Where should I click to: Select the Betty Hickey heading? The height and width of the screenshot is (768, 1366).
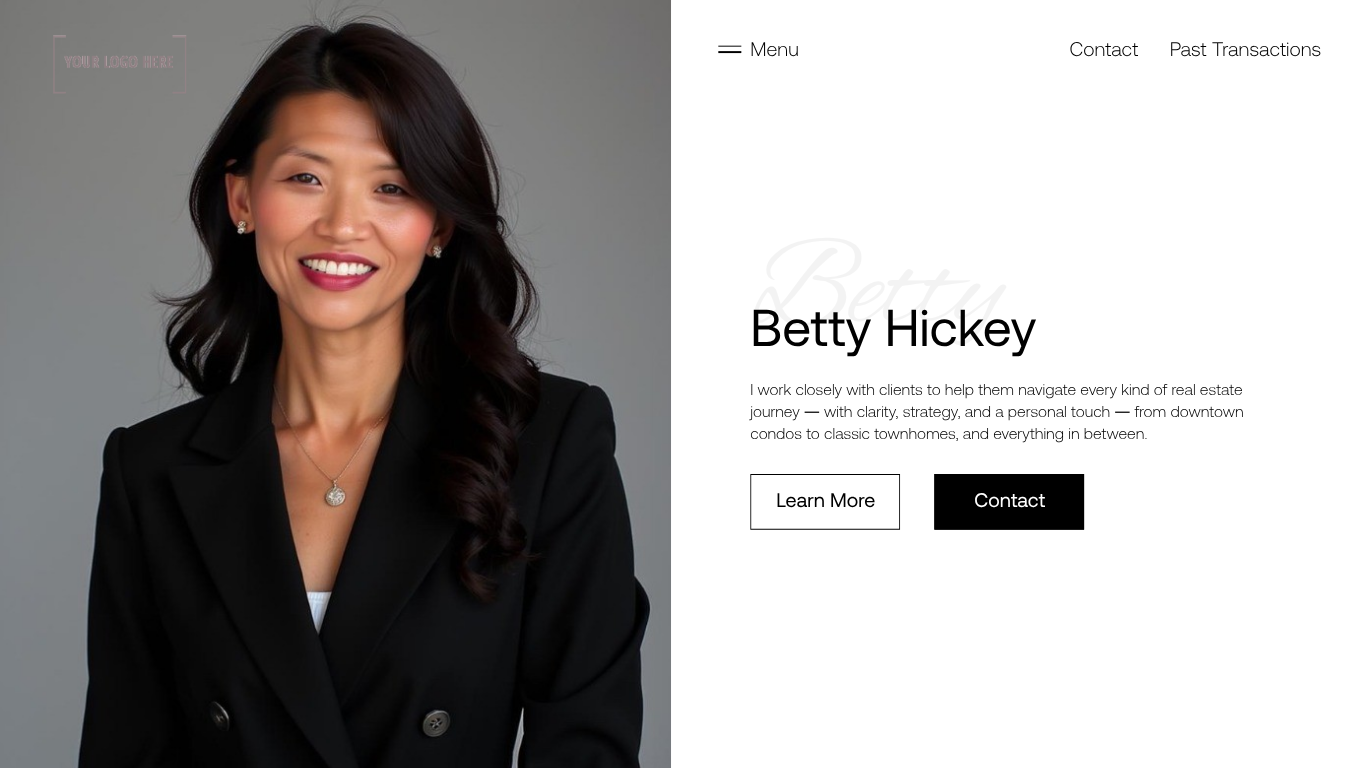[x=893, y=329]
